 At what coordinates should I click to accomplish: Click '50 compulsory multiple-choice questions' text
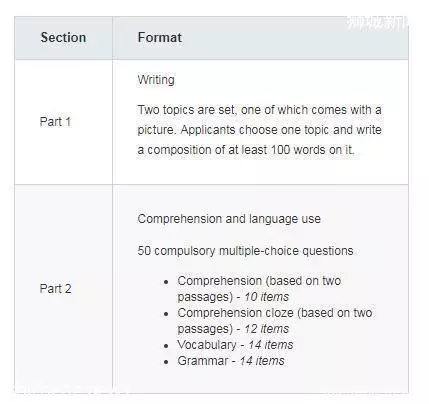pyautogui.click(x=245, y=251)
